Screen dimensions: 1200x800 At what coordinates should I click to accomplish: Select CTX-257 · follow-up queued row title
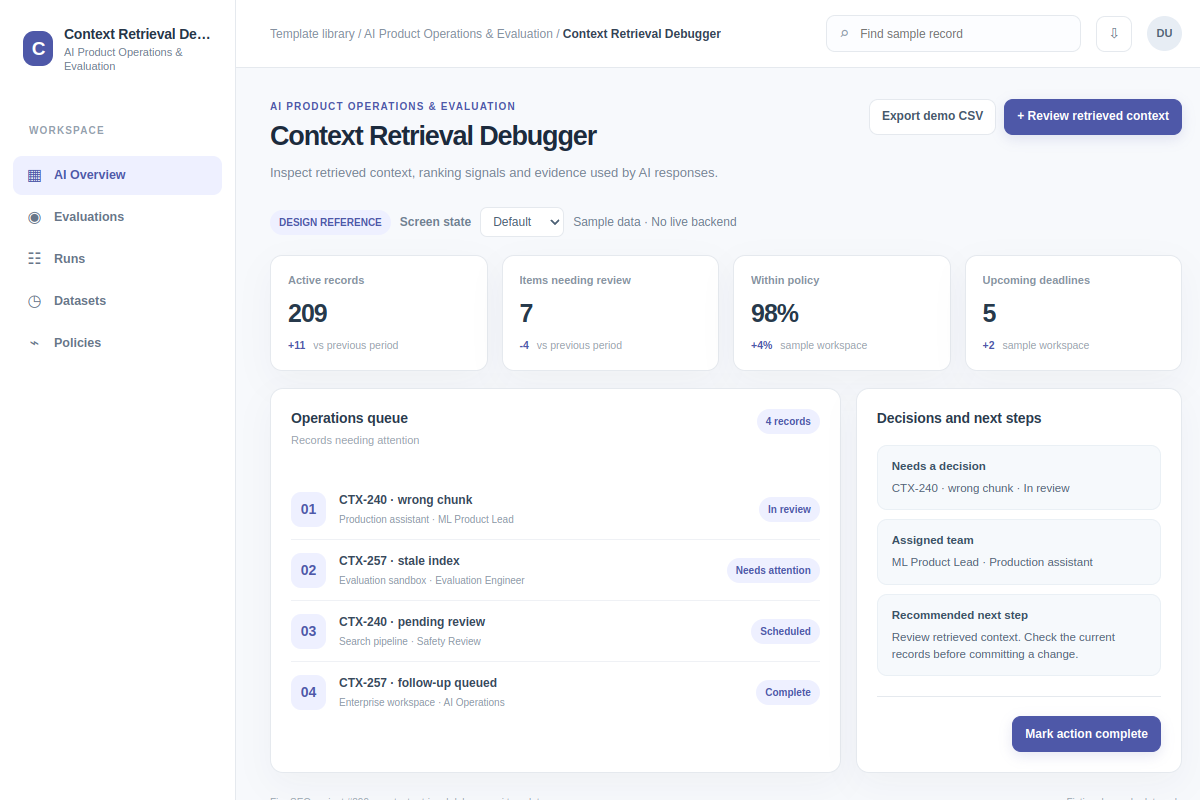[x=418, y=683]
